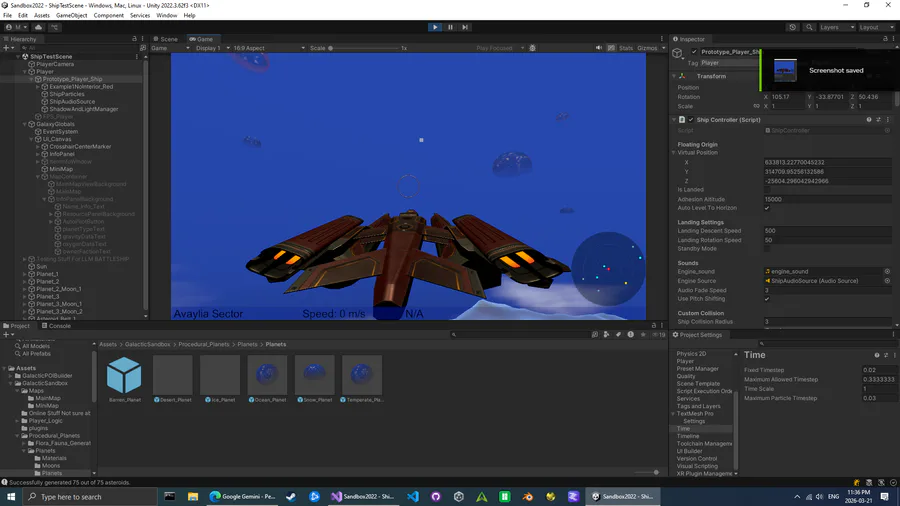900x506 pixels.
Task: Open the favorites star in Project toolbar
Action: coord(643,334)
